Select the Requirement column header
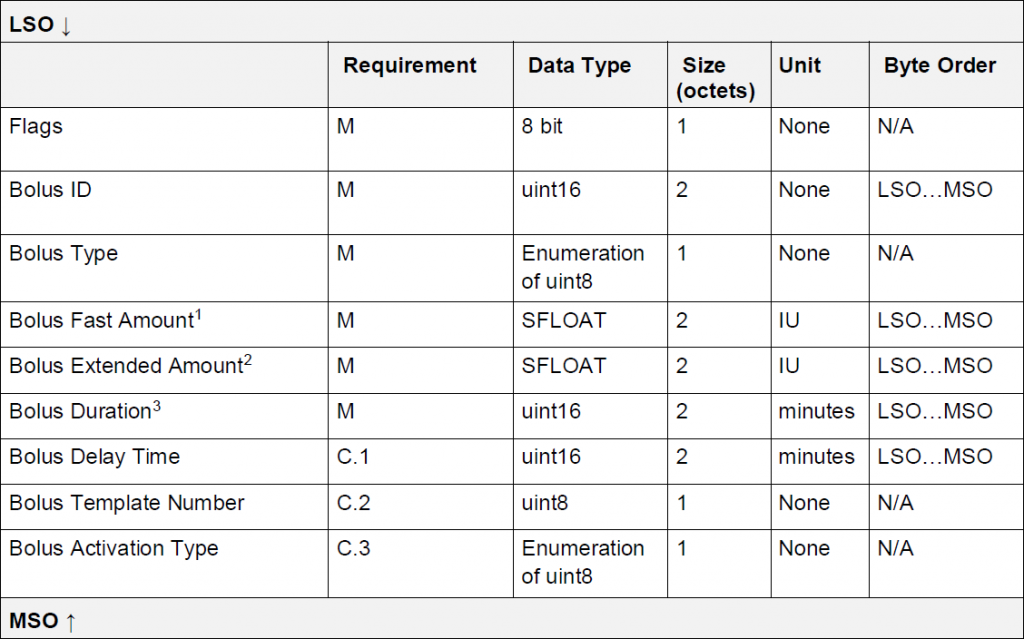This screenshot has height=639, width=1024. pos(409,65)
